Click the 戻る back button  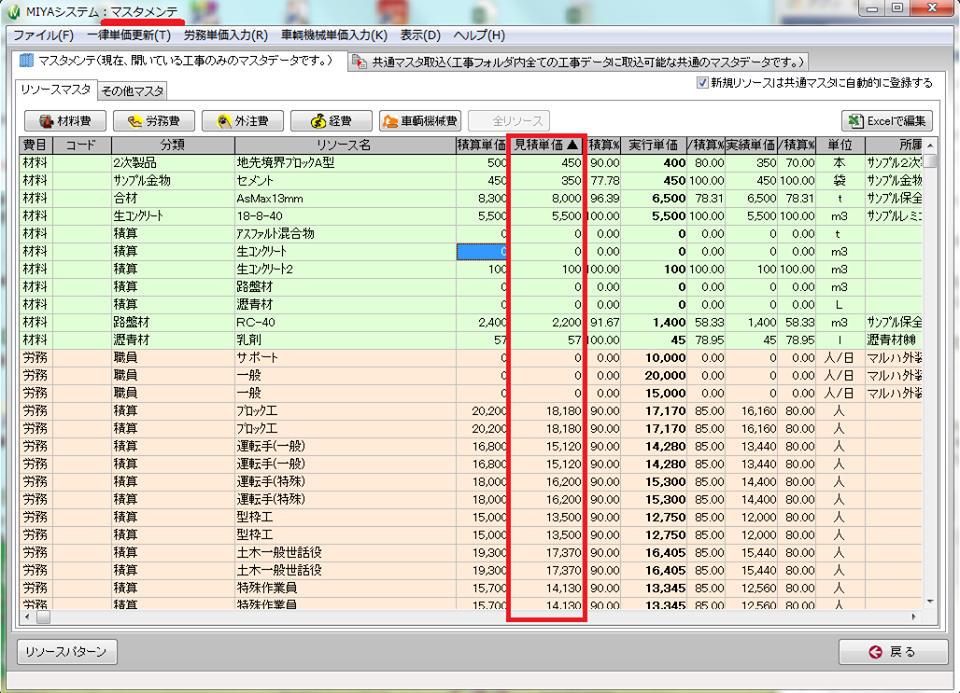click(x=893, y=652)
